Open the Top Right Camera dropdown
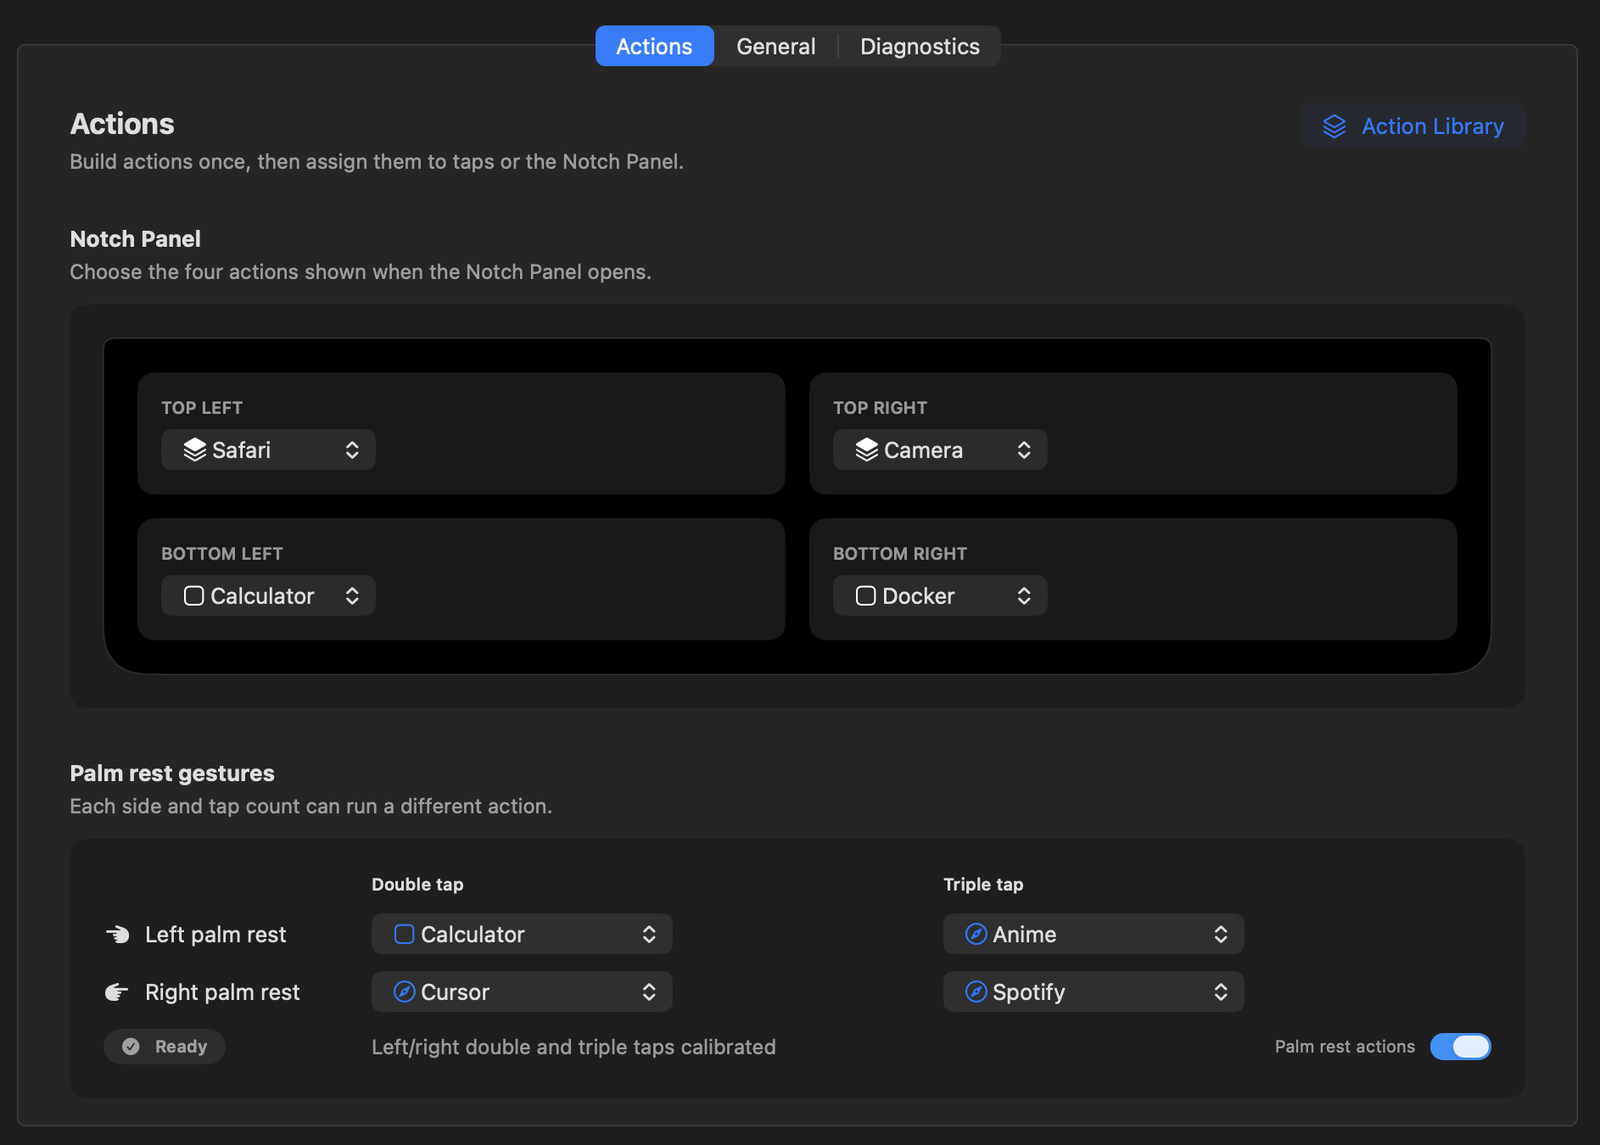Screen dimensions: 1600x1145 click(940, 450)
